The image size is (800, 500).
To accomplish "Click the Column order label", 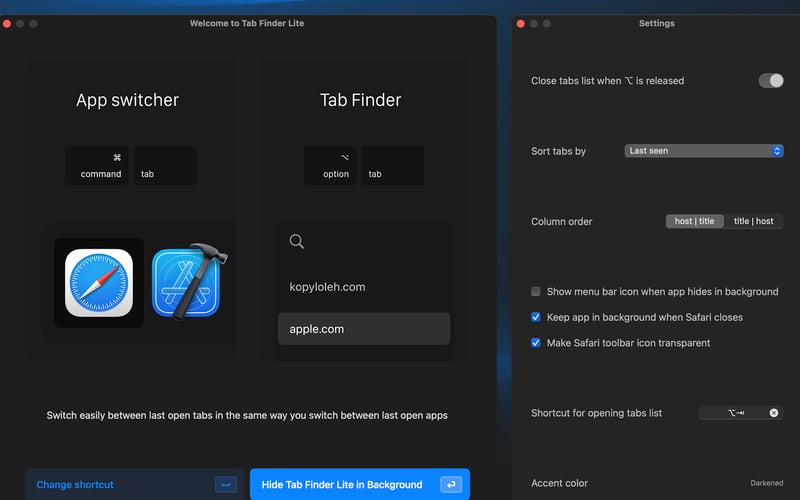I will [561, 221].
